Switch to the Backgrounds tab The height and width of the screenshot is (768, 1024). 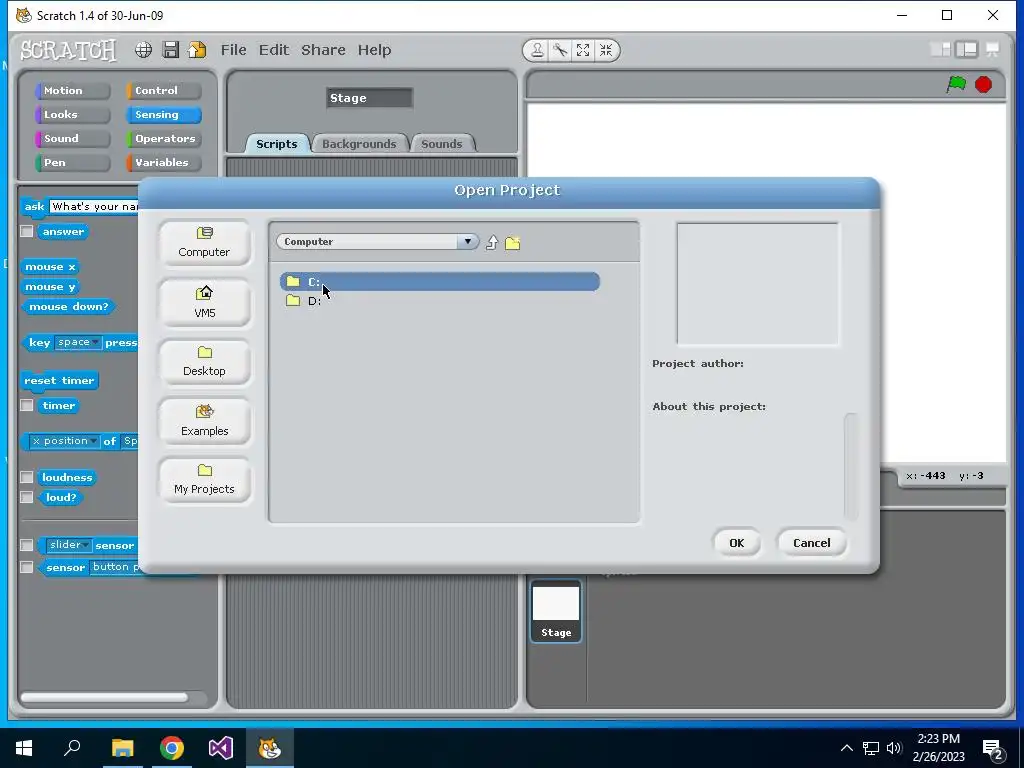click(x=359, y=144)
